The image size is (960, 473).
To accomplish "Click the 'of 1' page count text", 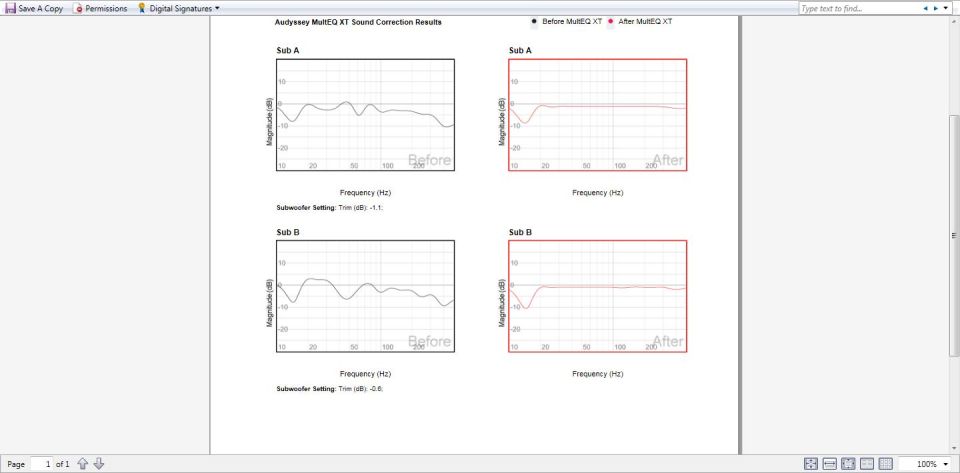I will pyautogui.click(x=62, y=464).
